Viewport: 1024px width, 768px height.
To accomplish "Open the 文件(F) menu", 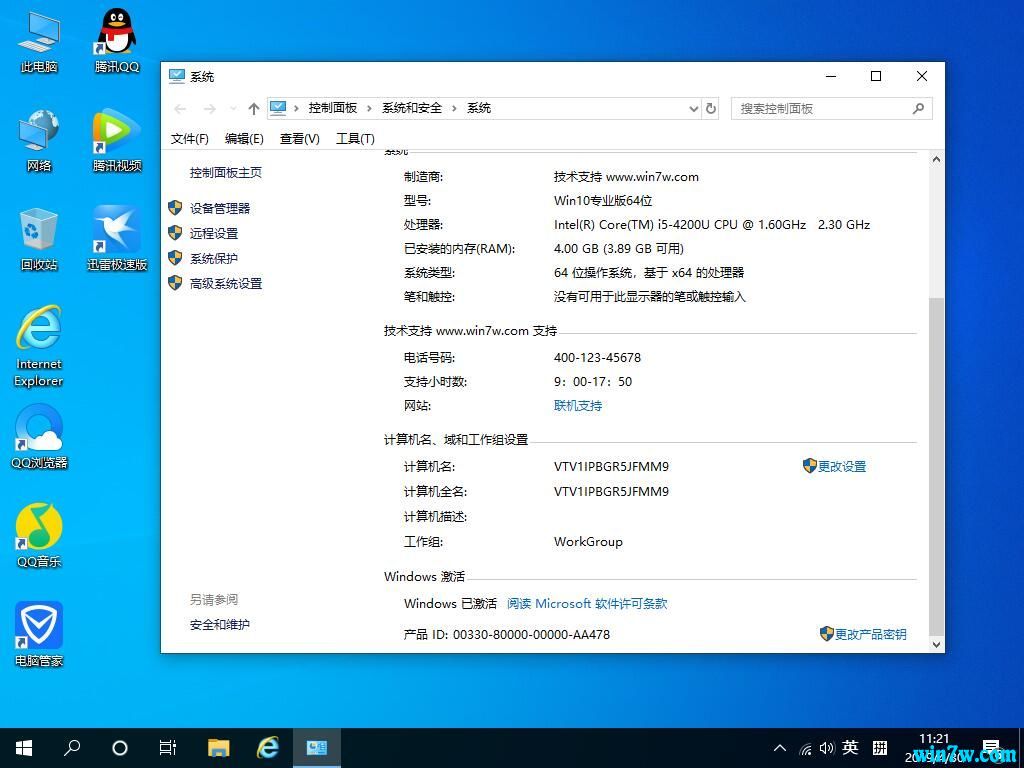I will (190, 139).
